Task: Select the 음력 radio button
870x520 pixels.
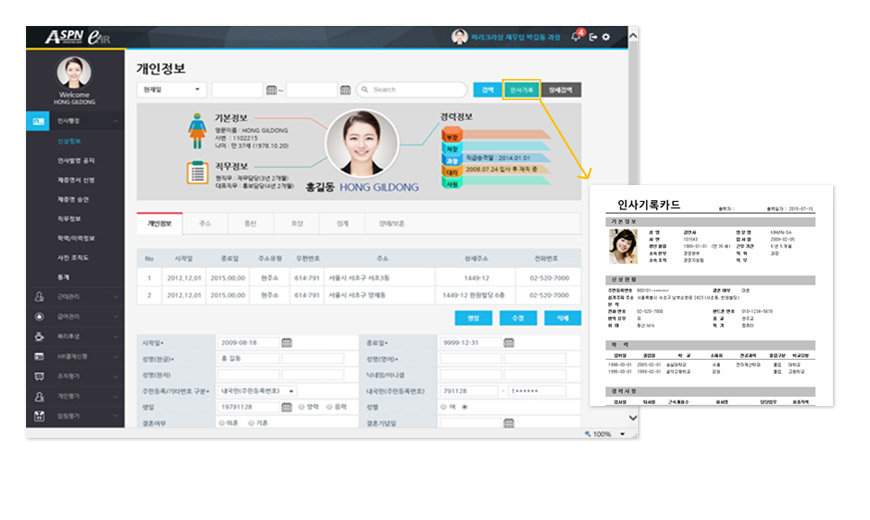Action: click(x=327, y=407)
